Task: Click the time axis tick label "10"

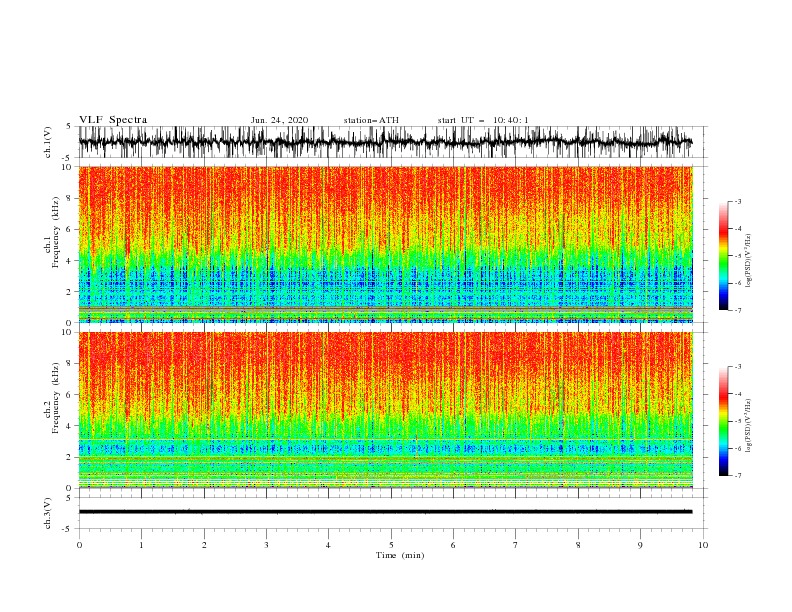Action: 703,545
